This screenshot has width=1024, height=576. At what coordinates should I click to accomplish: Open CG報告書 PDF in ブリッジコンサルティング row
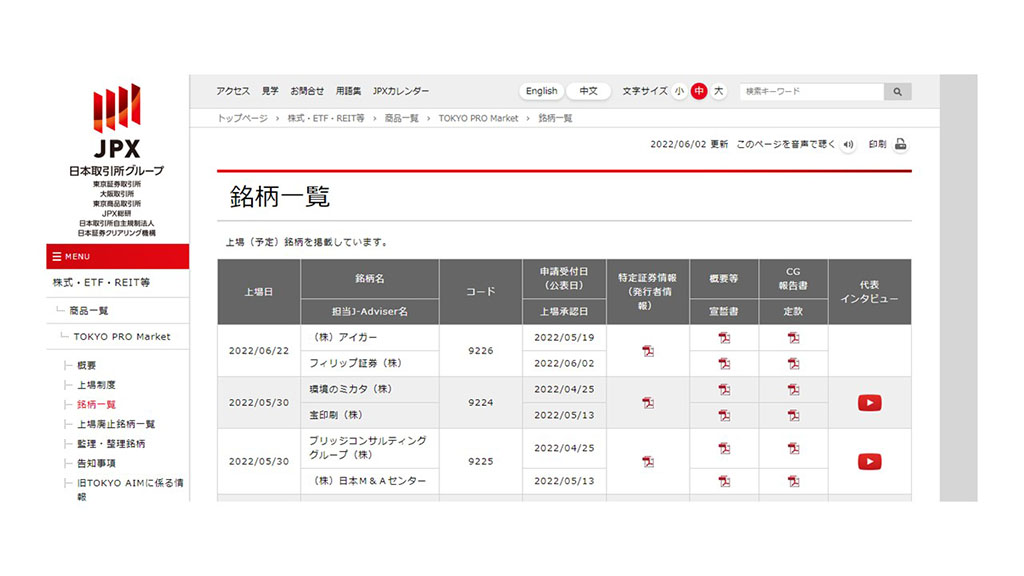(793, 448)
